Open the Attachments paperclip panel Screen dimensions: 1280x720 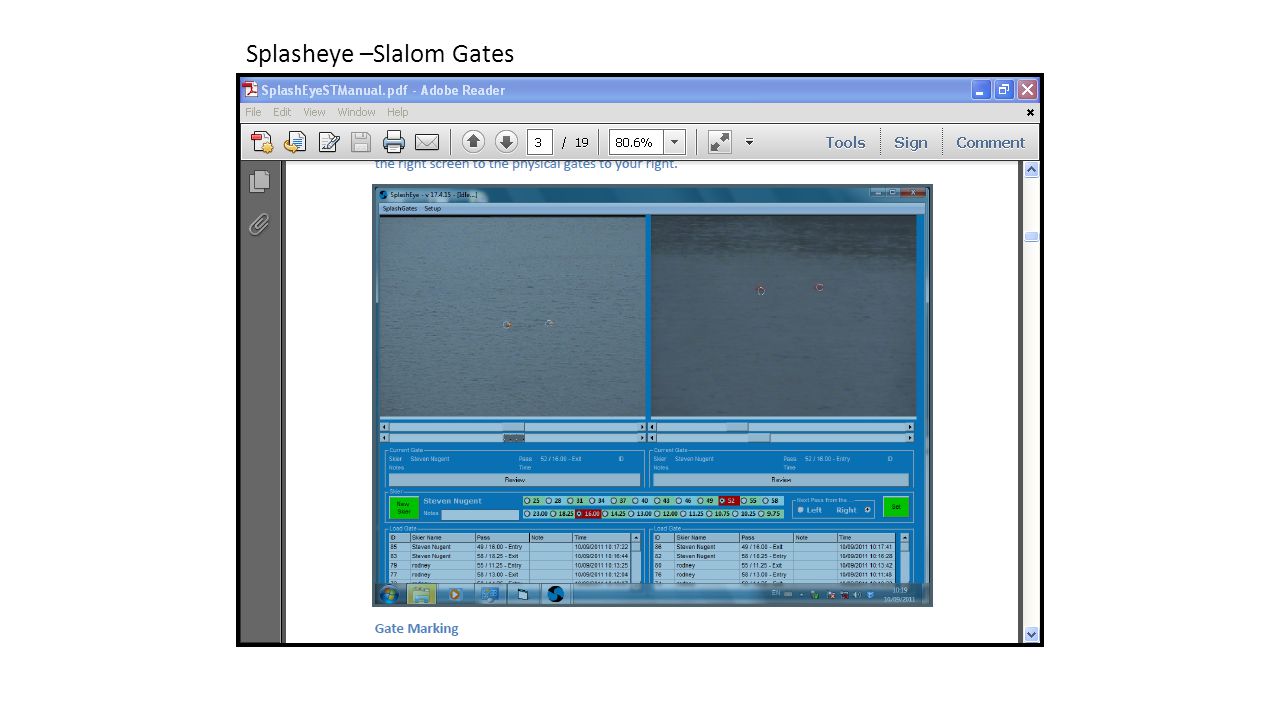pos(260,224)
